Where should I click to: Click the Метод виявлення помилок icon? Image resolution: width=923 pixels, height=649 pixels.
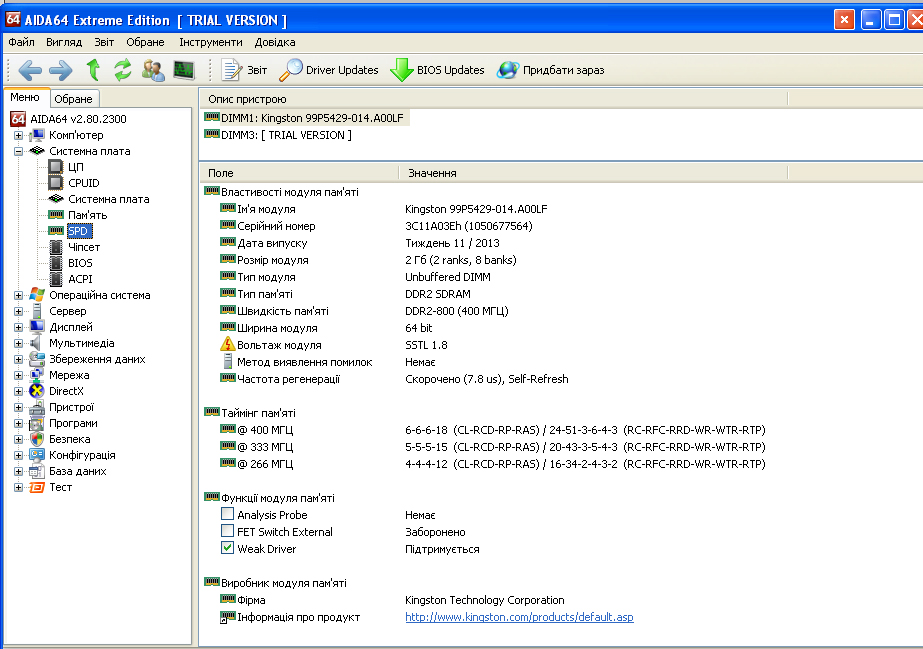227,362
